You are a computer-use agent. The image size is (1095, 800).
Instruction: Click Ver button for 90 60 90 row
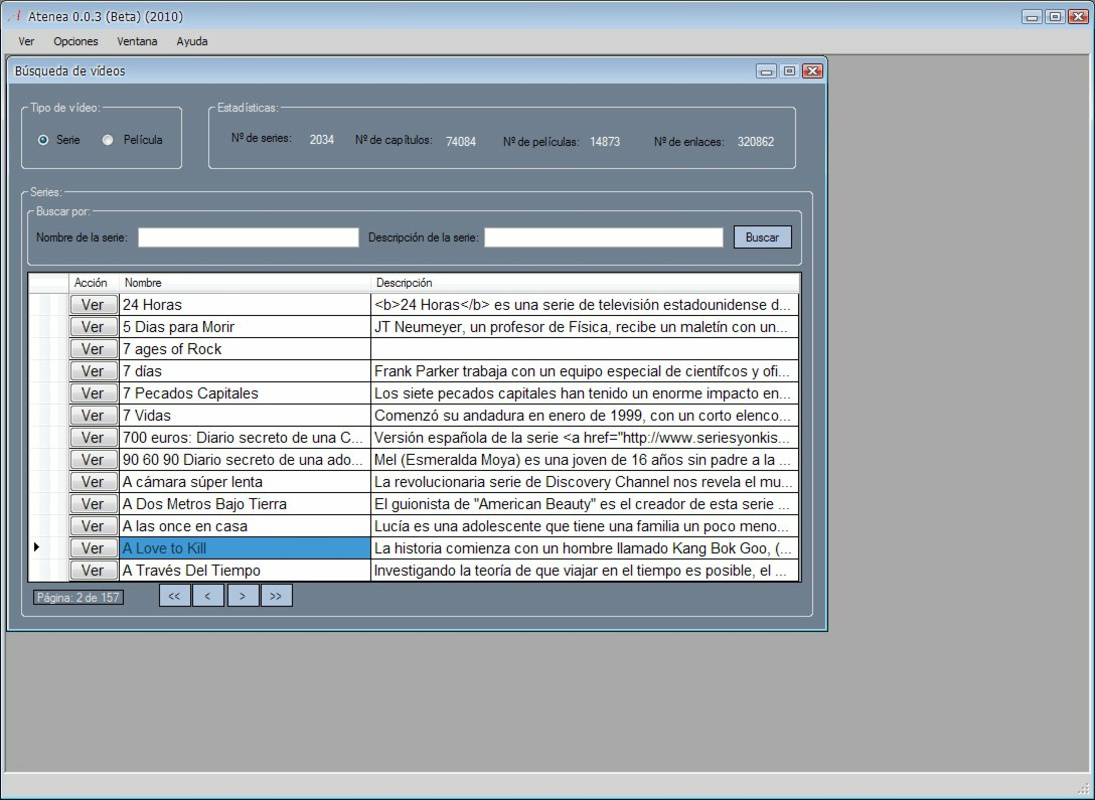coord(94,459)
